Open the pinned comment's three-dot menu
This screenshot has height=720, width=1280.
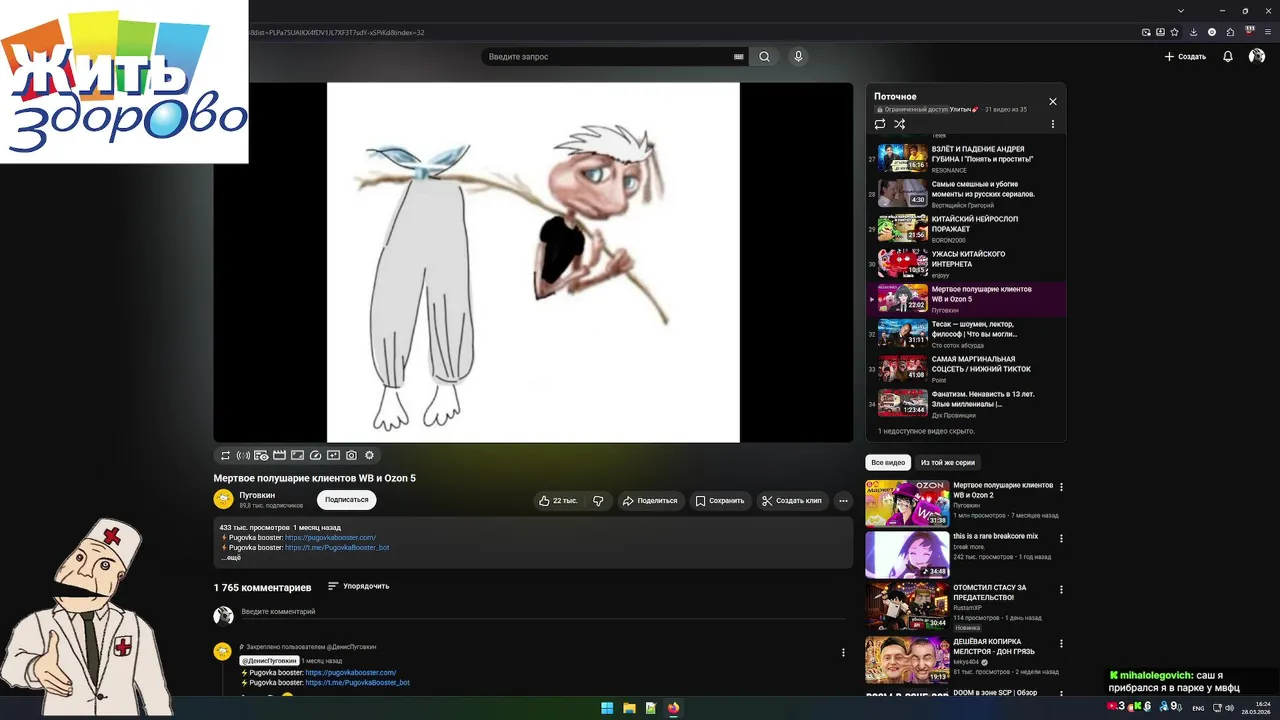point(843,652)
